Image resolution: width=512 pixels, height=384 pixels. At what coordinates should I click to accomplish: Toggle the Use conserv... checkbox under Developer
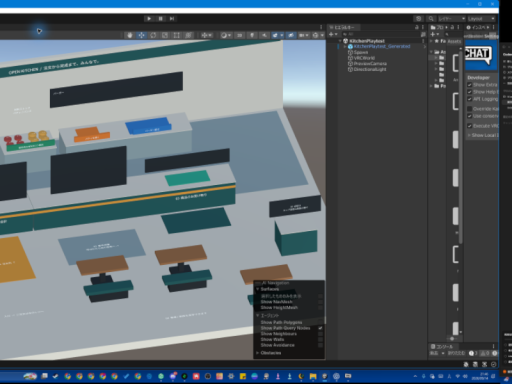coord(470,116)
